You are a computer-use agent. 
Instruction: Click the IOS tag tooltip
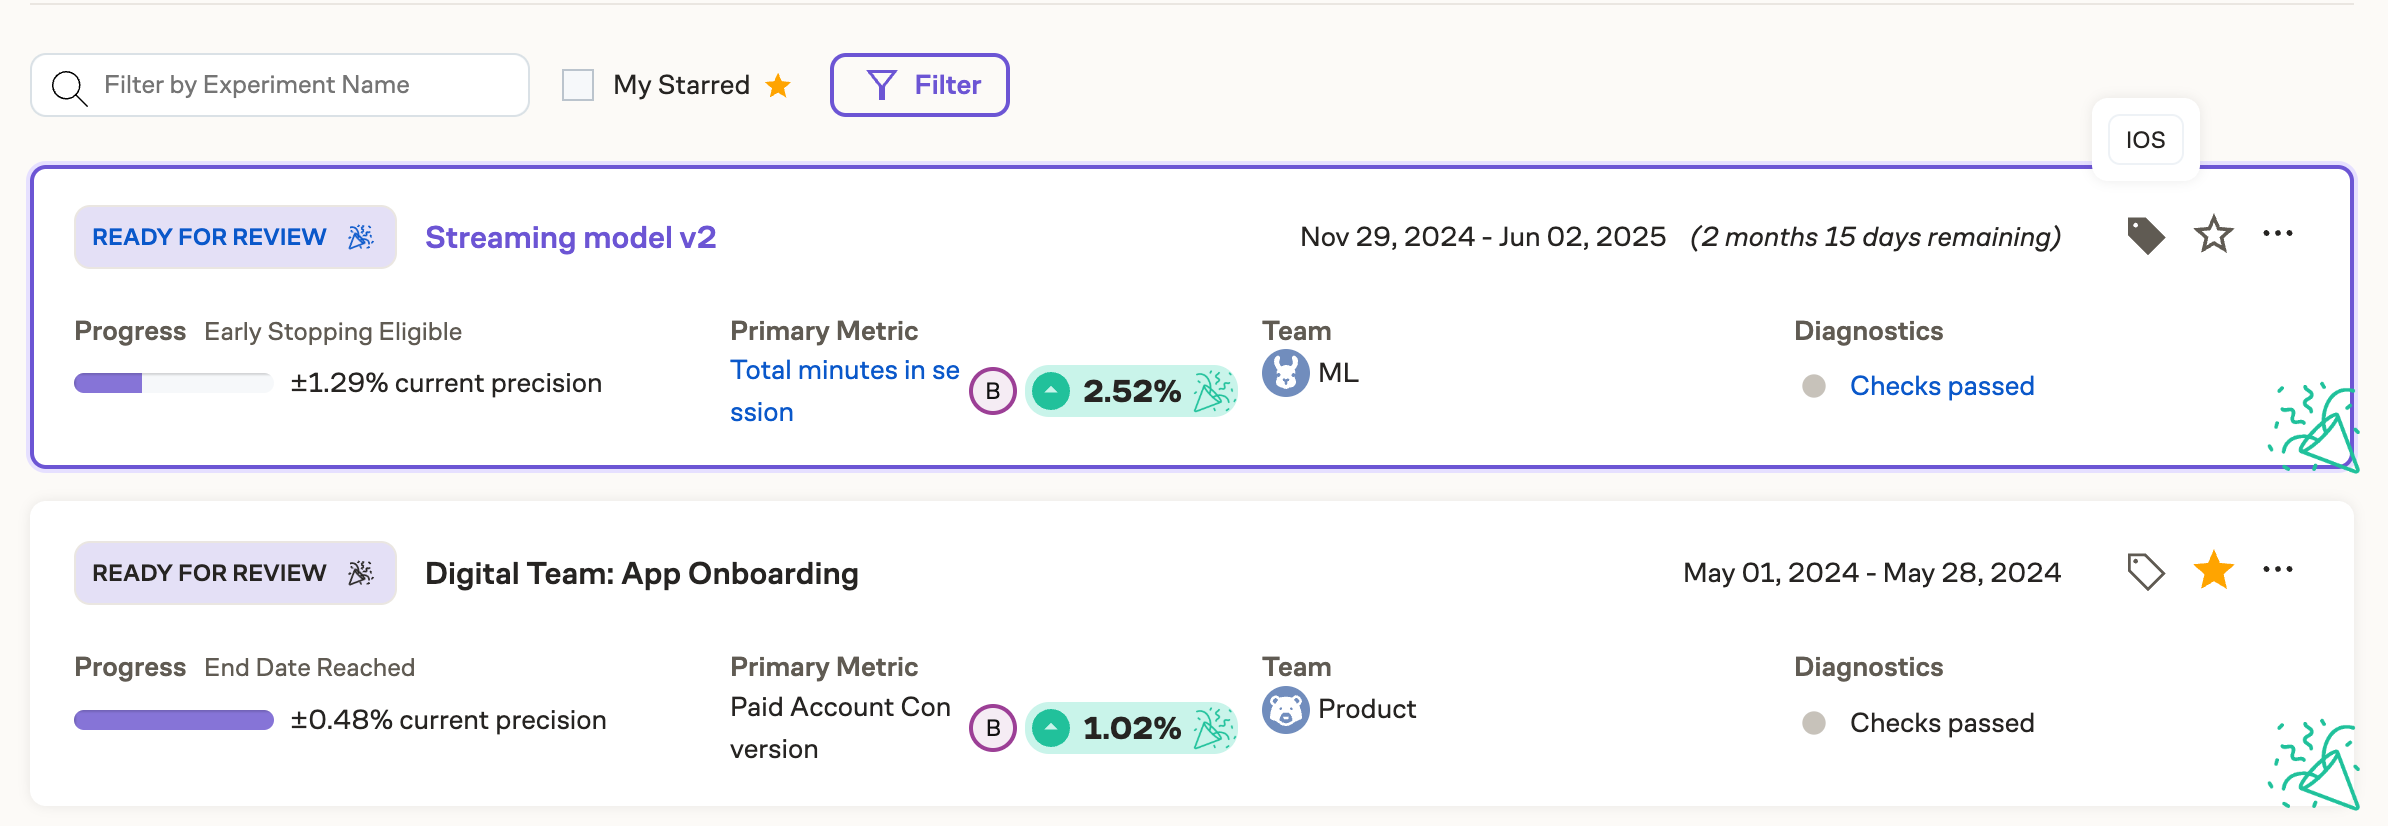2145,140
